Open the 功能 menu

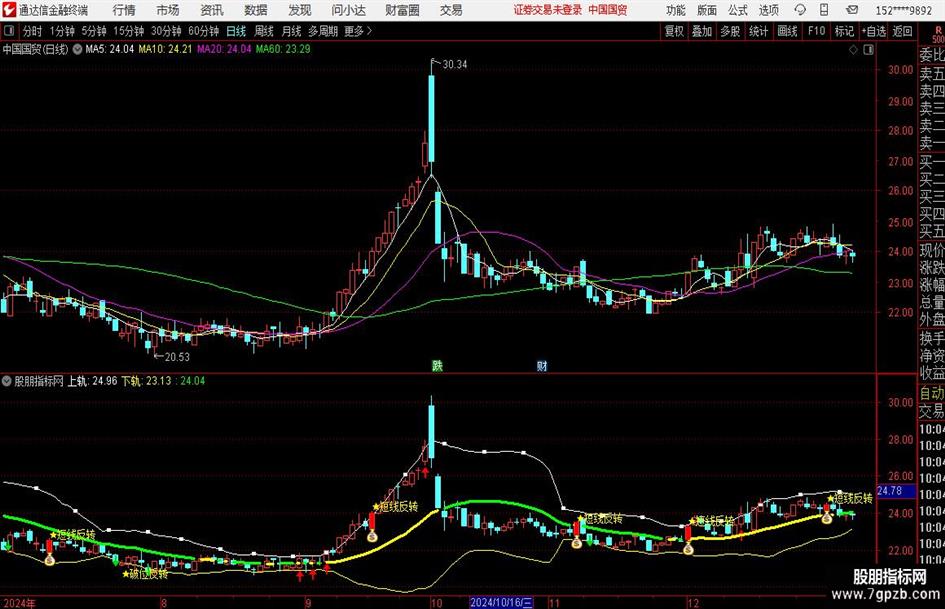(676, 10)
